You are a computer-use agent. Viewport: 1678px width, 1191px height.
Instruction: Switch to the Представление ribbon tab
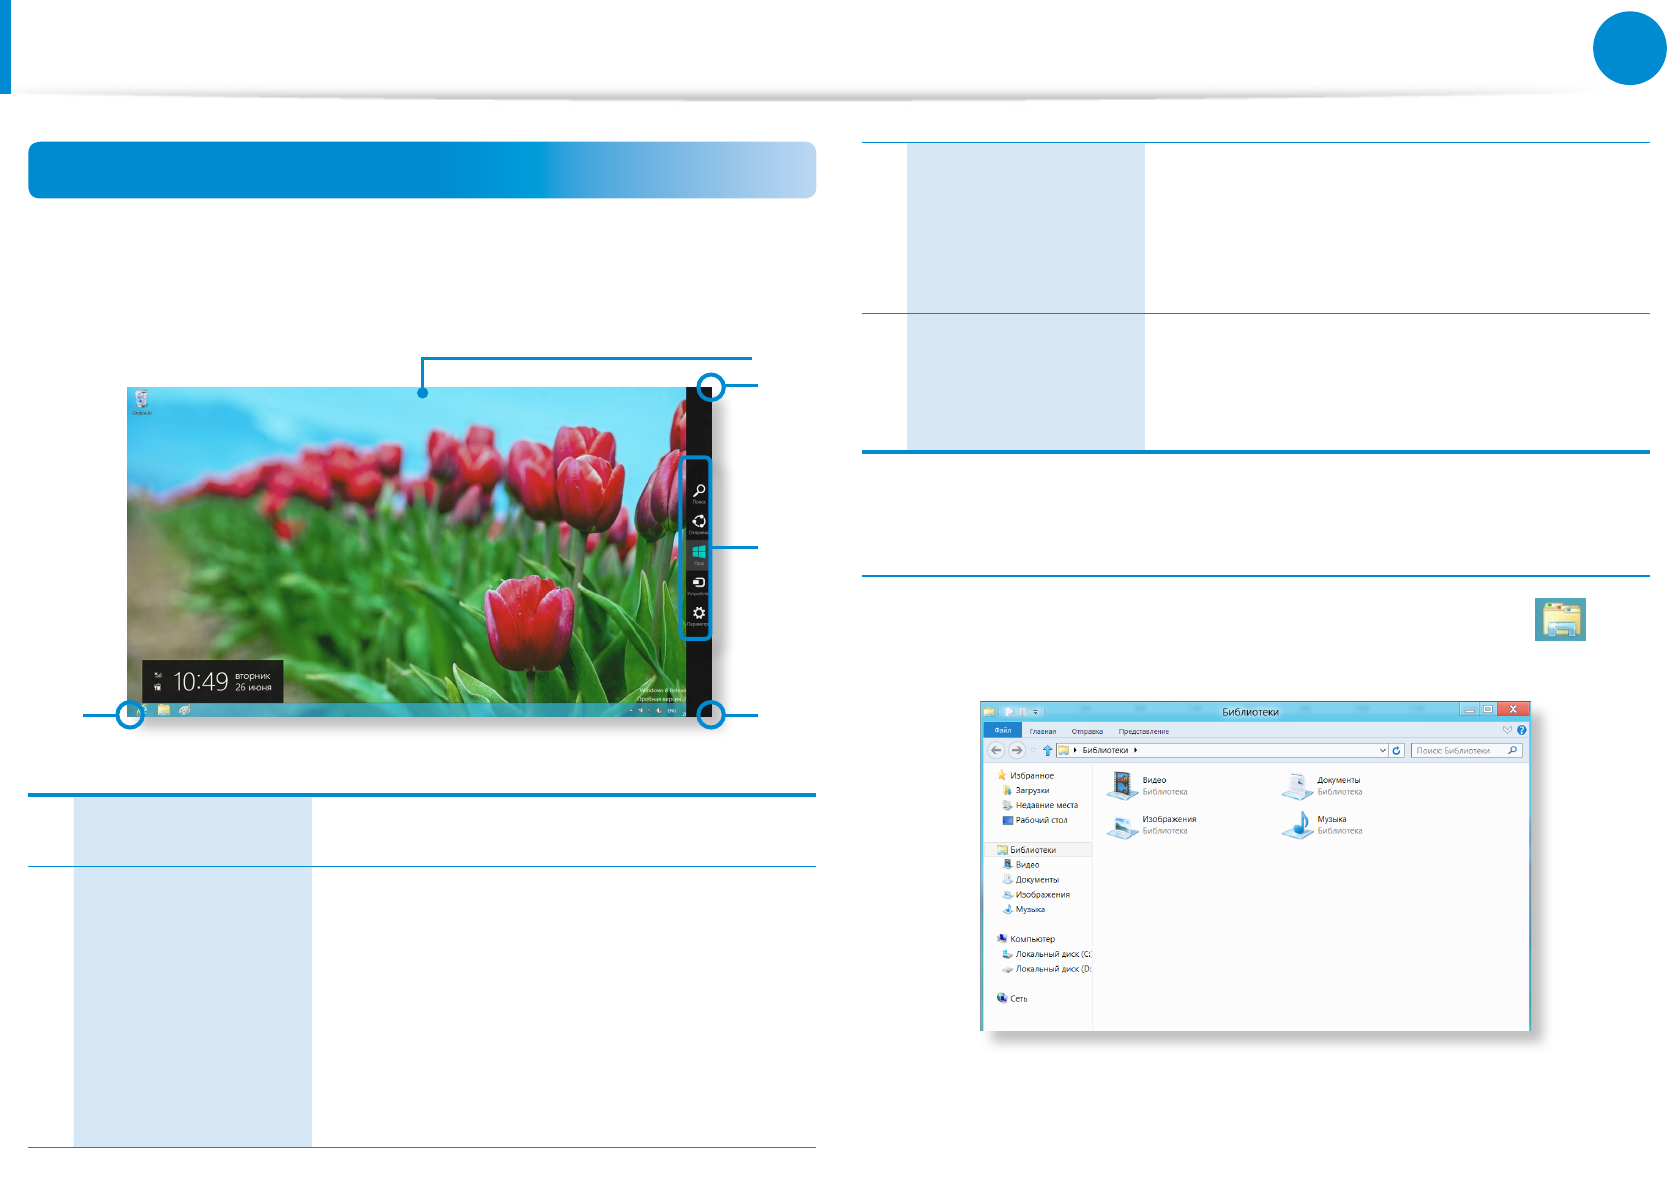(1143, 731)
